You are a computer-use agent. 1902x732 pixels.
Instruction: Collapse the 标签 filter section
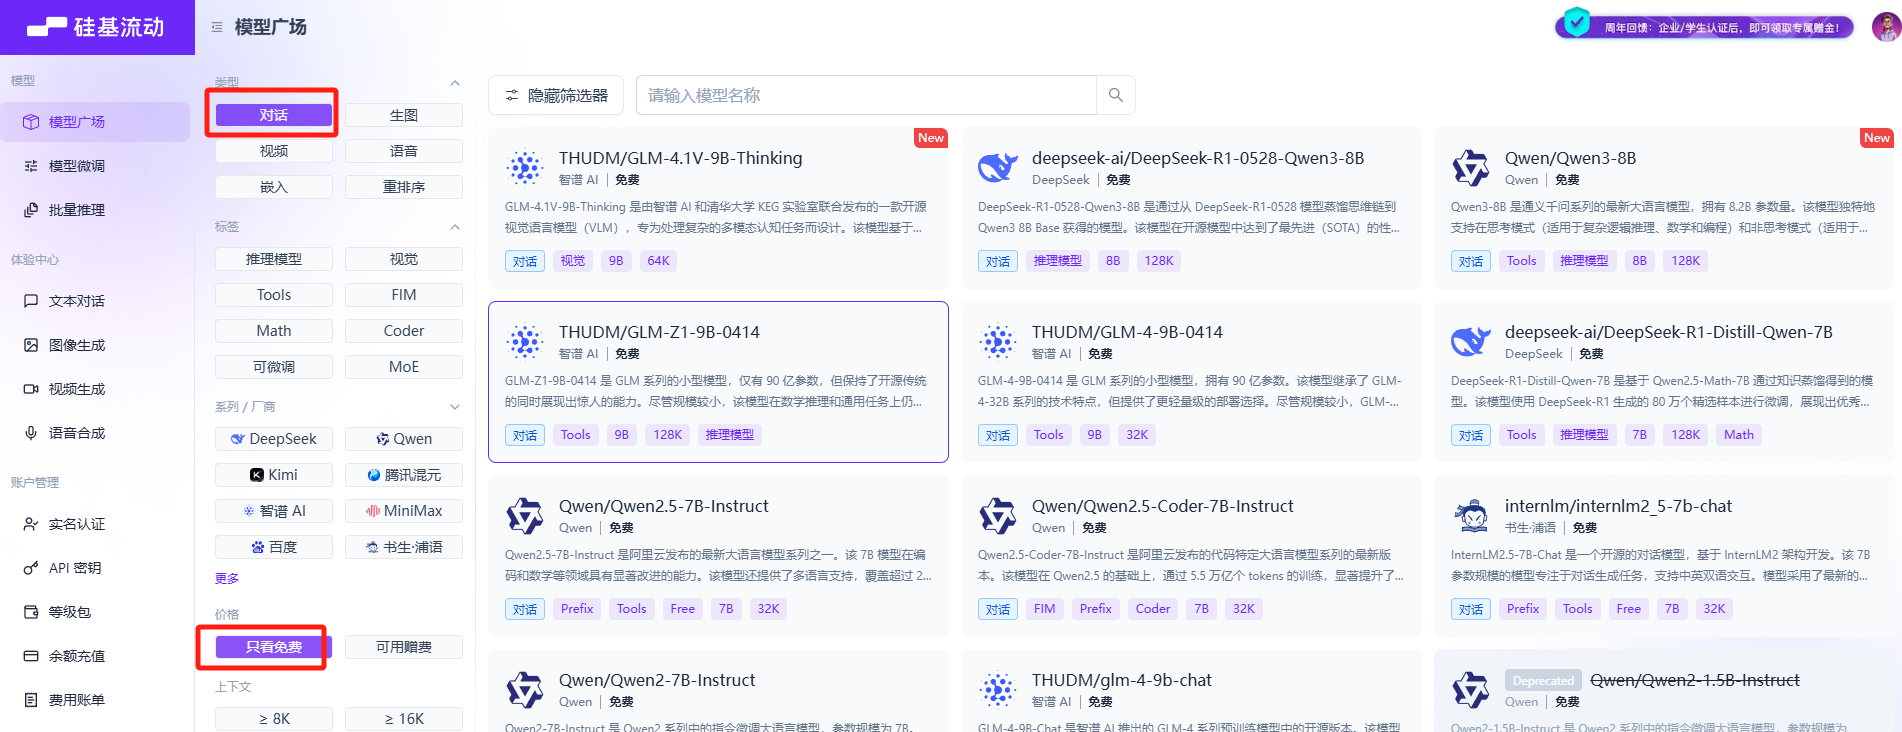point(455,227)
